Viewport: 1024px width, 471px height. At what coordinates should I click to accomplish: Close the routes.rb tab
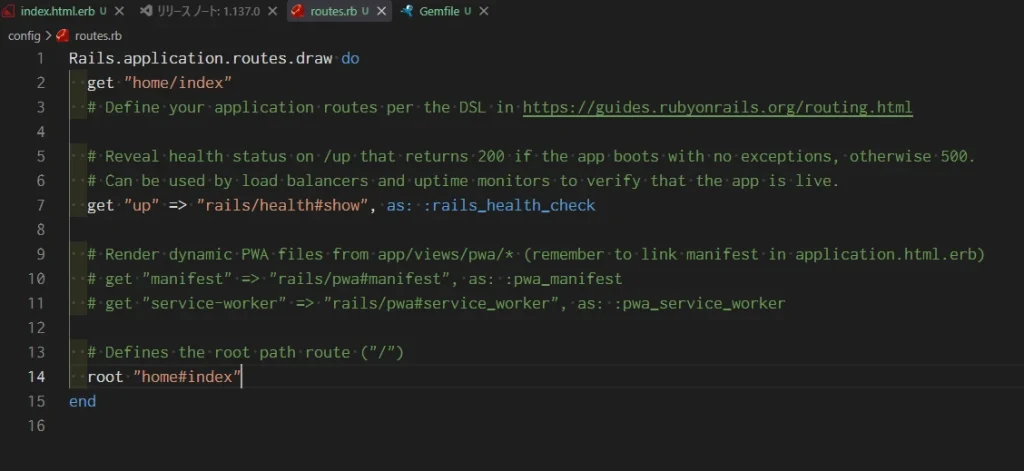[x=381, y=11]
